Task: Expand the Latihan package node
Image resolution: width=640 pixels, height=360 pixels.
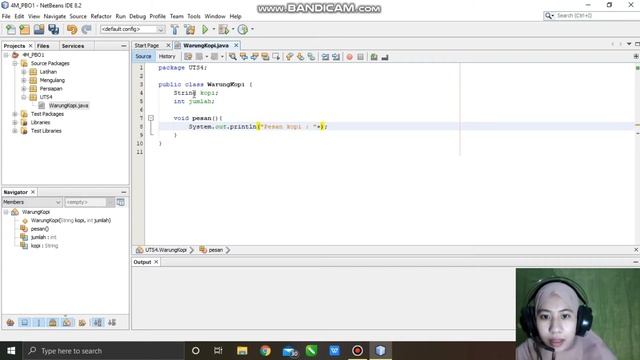Action: 24,72
